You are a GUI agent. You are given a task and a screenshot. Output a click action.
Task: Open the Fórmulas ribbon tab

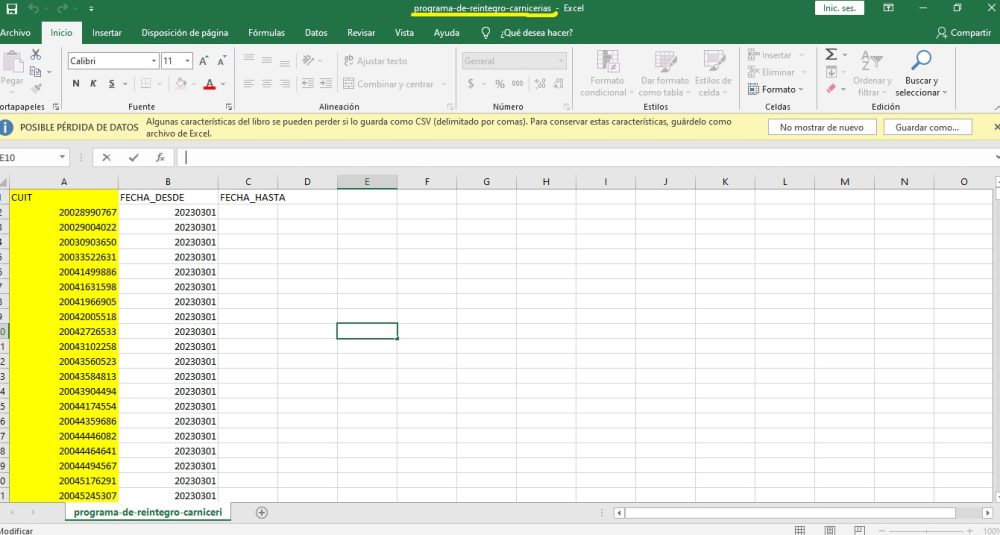tap(266, 32)
